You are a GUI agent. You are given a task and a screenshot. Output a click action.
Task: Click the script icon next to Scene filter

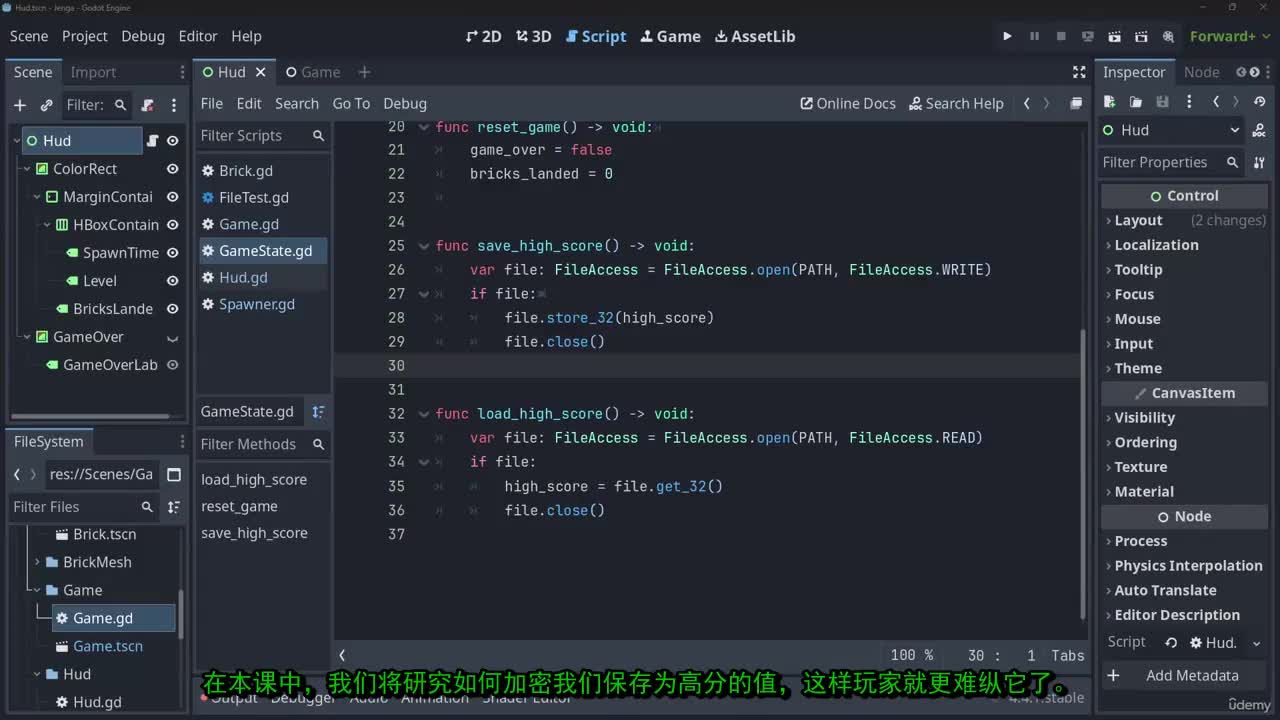pos(148,105)
